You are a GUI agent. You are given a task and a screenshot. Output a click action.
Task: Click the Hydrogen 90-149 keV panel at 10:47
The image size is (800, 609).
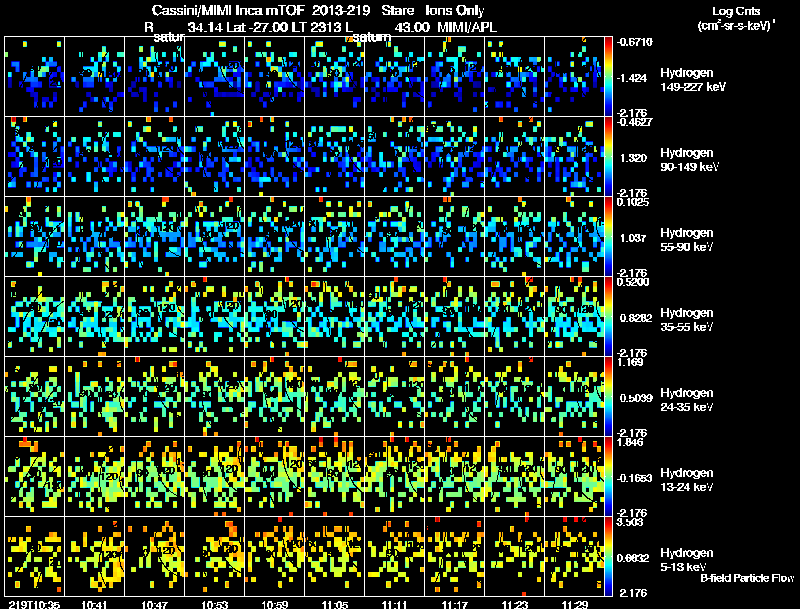point(155,157)
